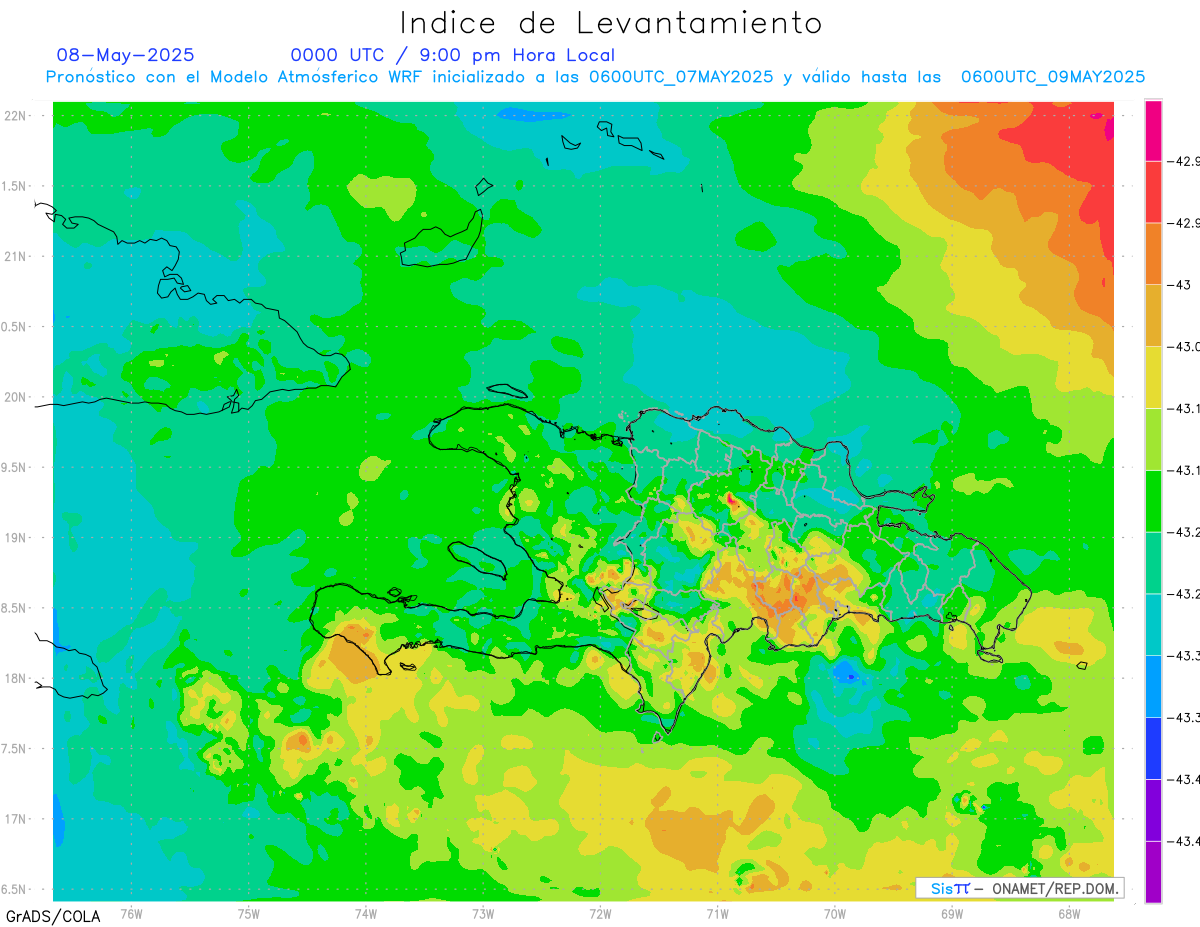Click latitude label '21N'
1200x927 pixels.
coord(17,256)
